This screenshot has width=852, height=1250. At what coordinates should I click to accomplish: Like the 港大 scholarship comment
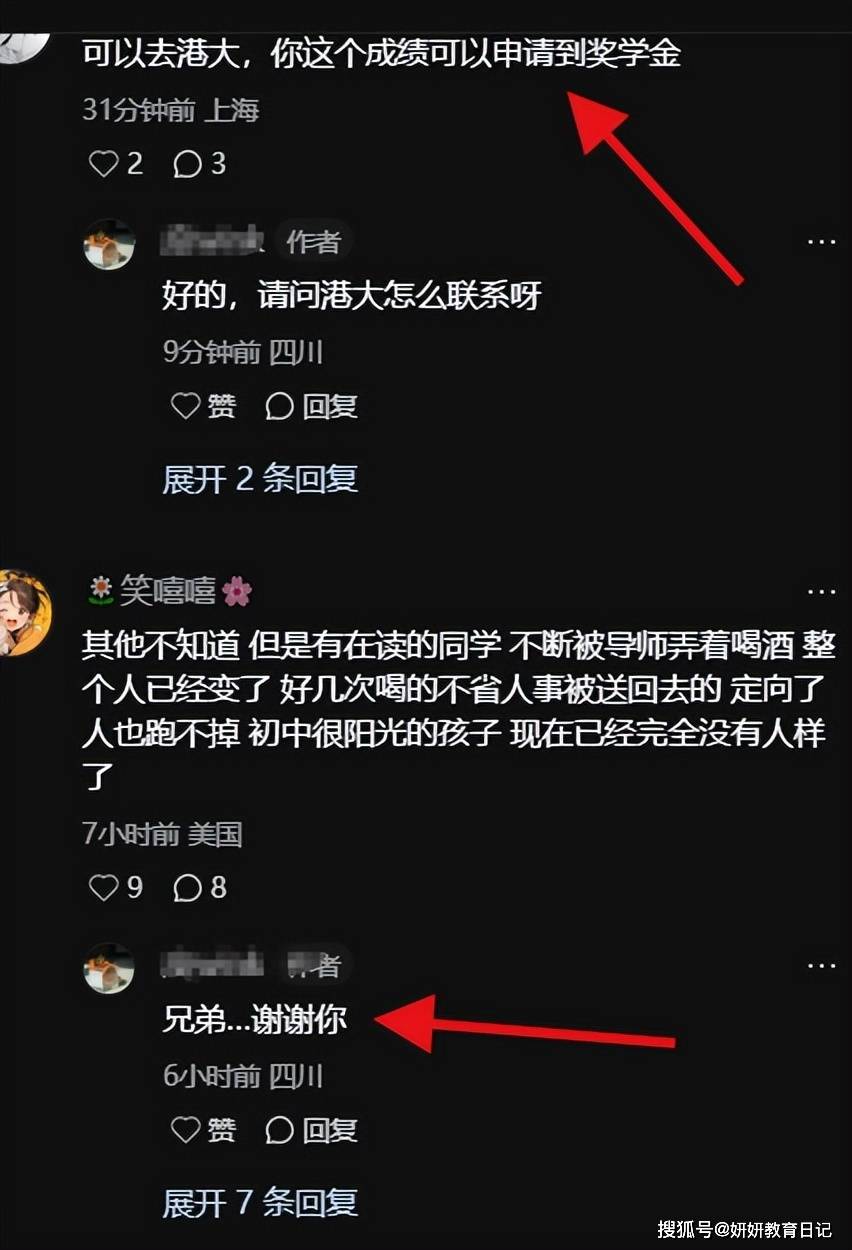pos(116,163)
